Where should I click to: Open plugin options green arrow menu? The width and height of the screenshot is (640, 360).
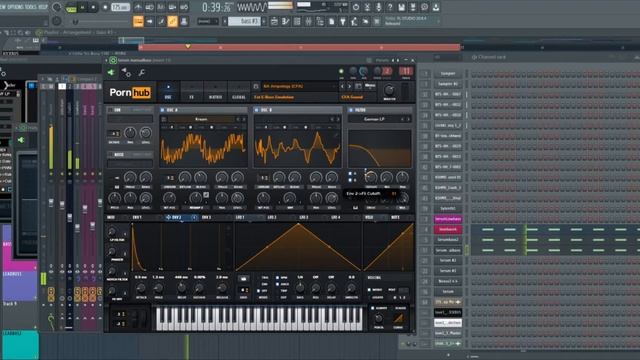[x=110, y=73]
